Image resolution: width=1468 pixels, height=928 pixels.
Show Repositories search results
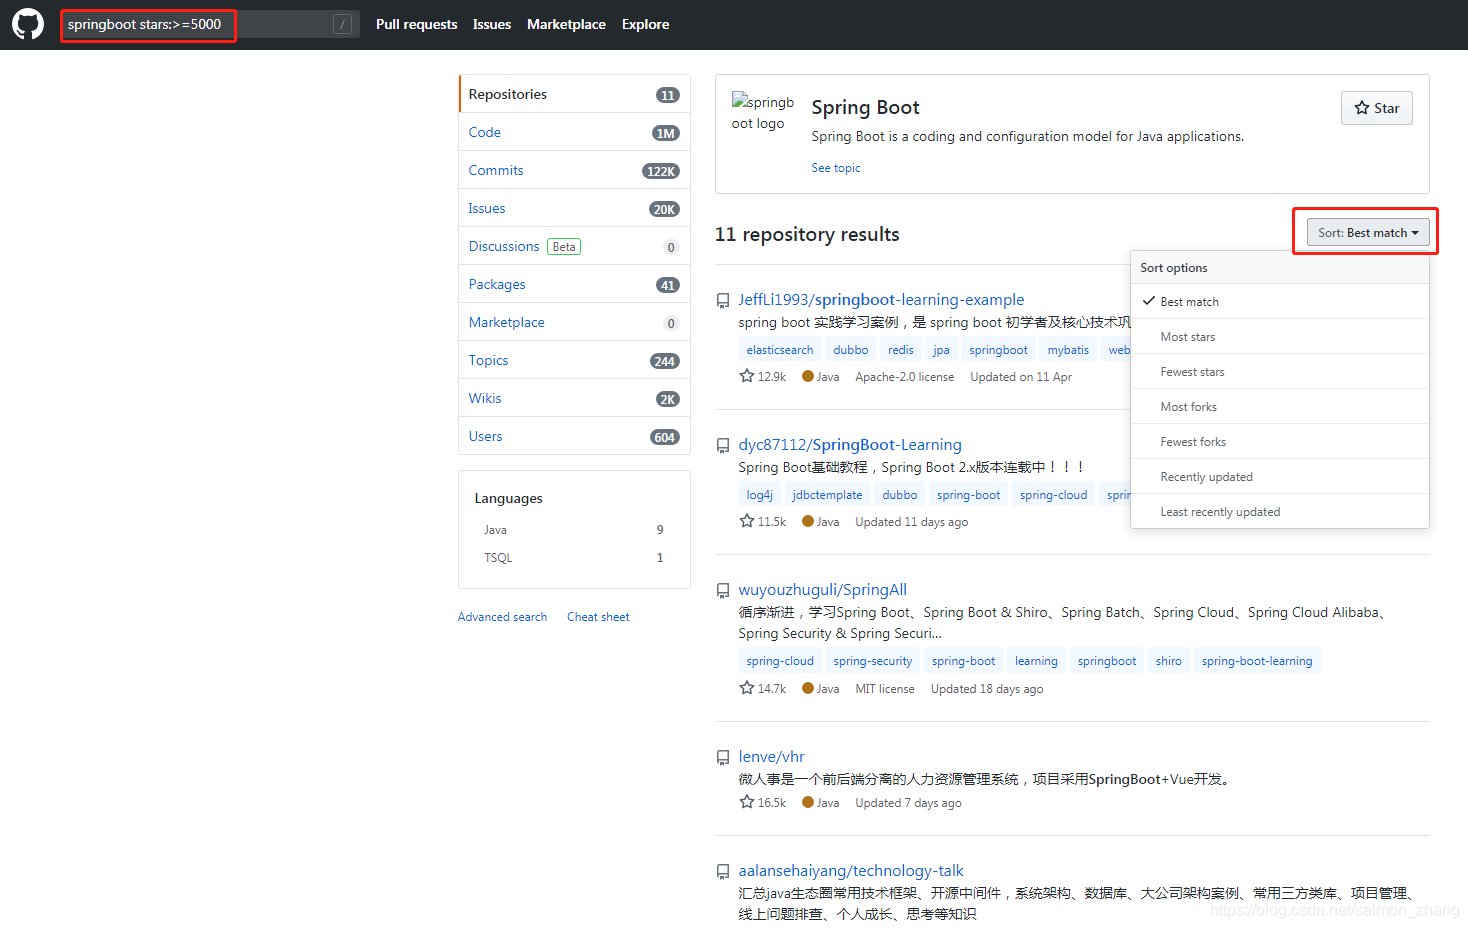pyautogui.click(x=574, y=94)
